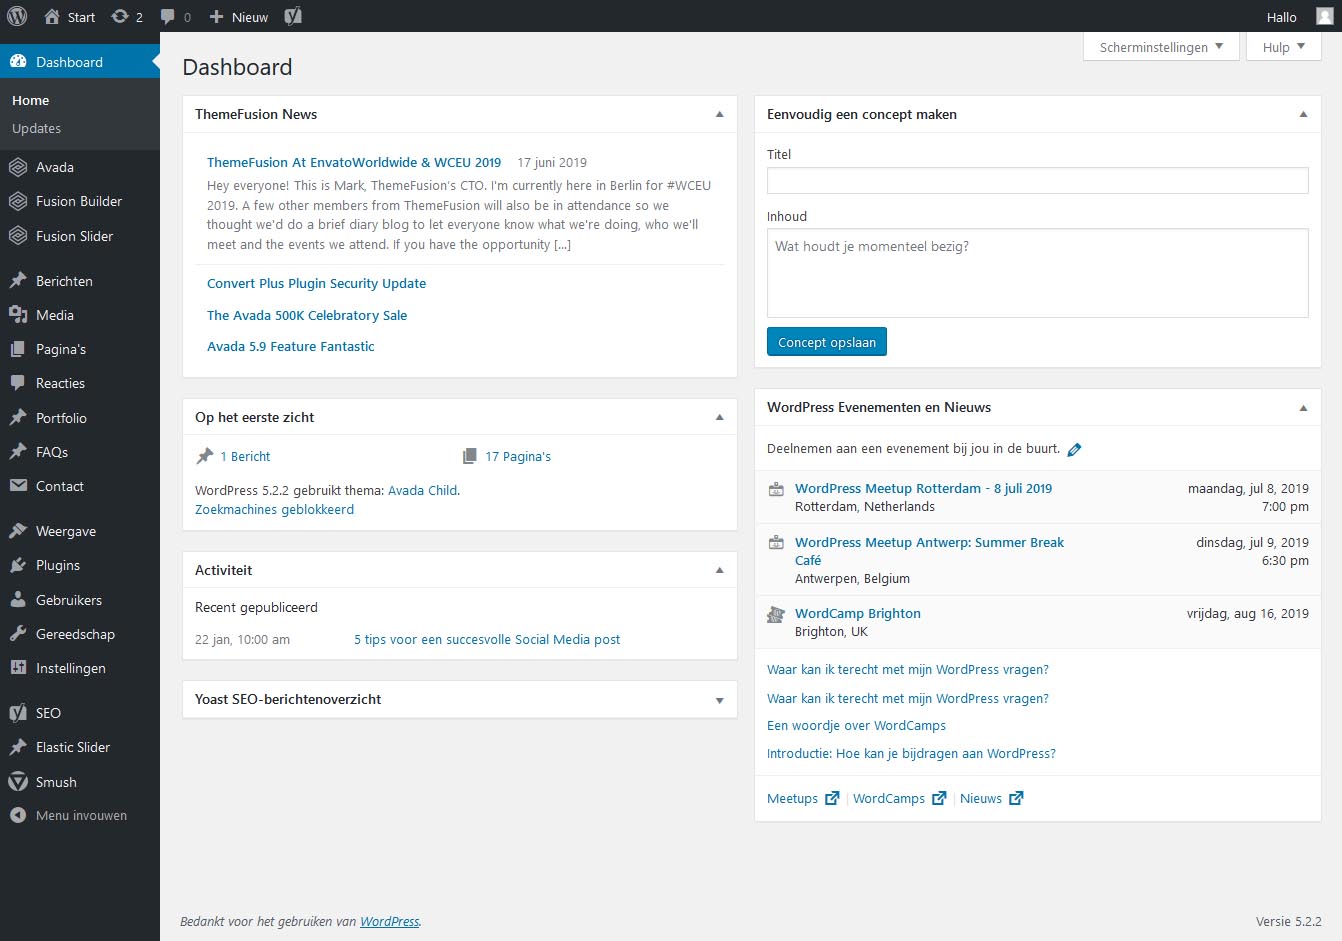Click the Fusion Slider sidebar icon
The image size is (1342, 941).
pyautogui.click(x=18, y=236)
